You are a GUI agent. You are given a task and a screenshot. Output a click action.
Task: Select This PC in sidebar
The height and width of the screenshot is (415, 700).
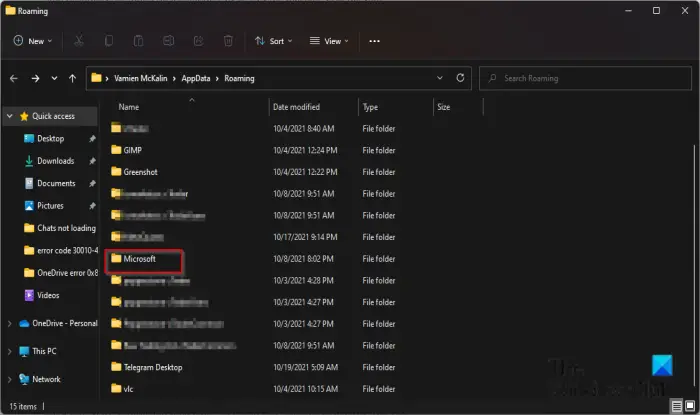tap(44, 351)
